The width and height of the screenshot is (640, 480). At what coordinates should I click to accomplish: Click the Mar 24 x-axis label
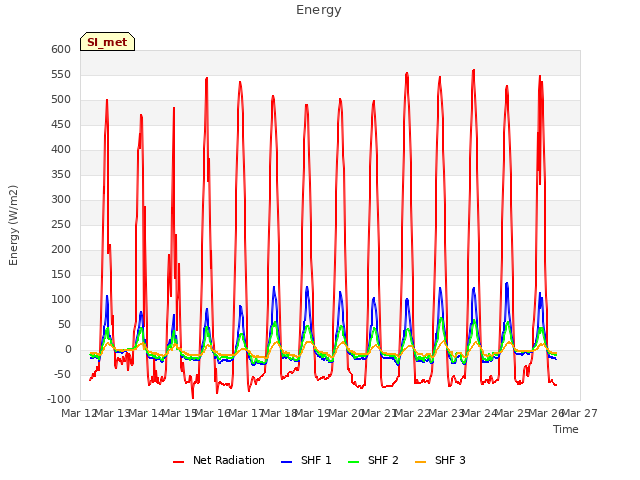coord(480,413)
